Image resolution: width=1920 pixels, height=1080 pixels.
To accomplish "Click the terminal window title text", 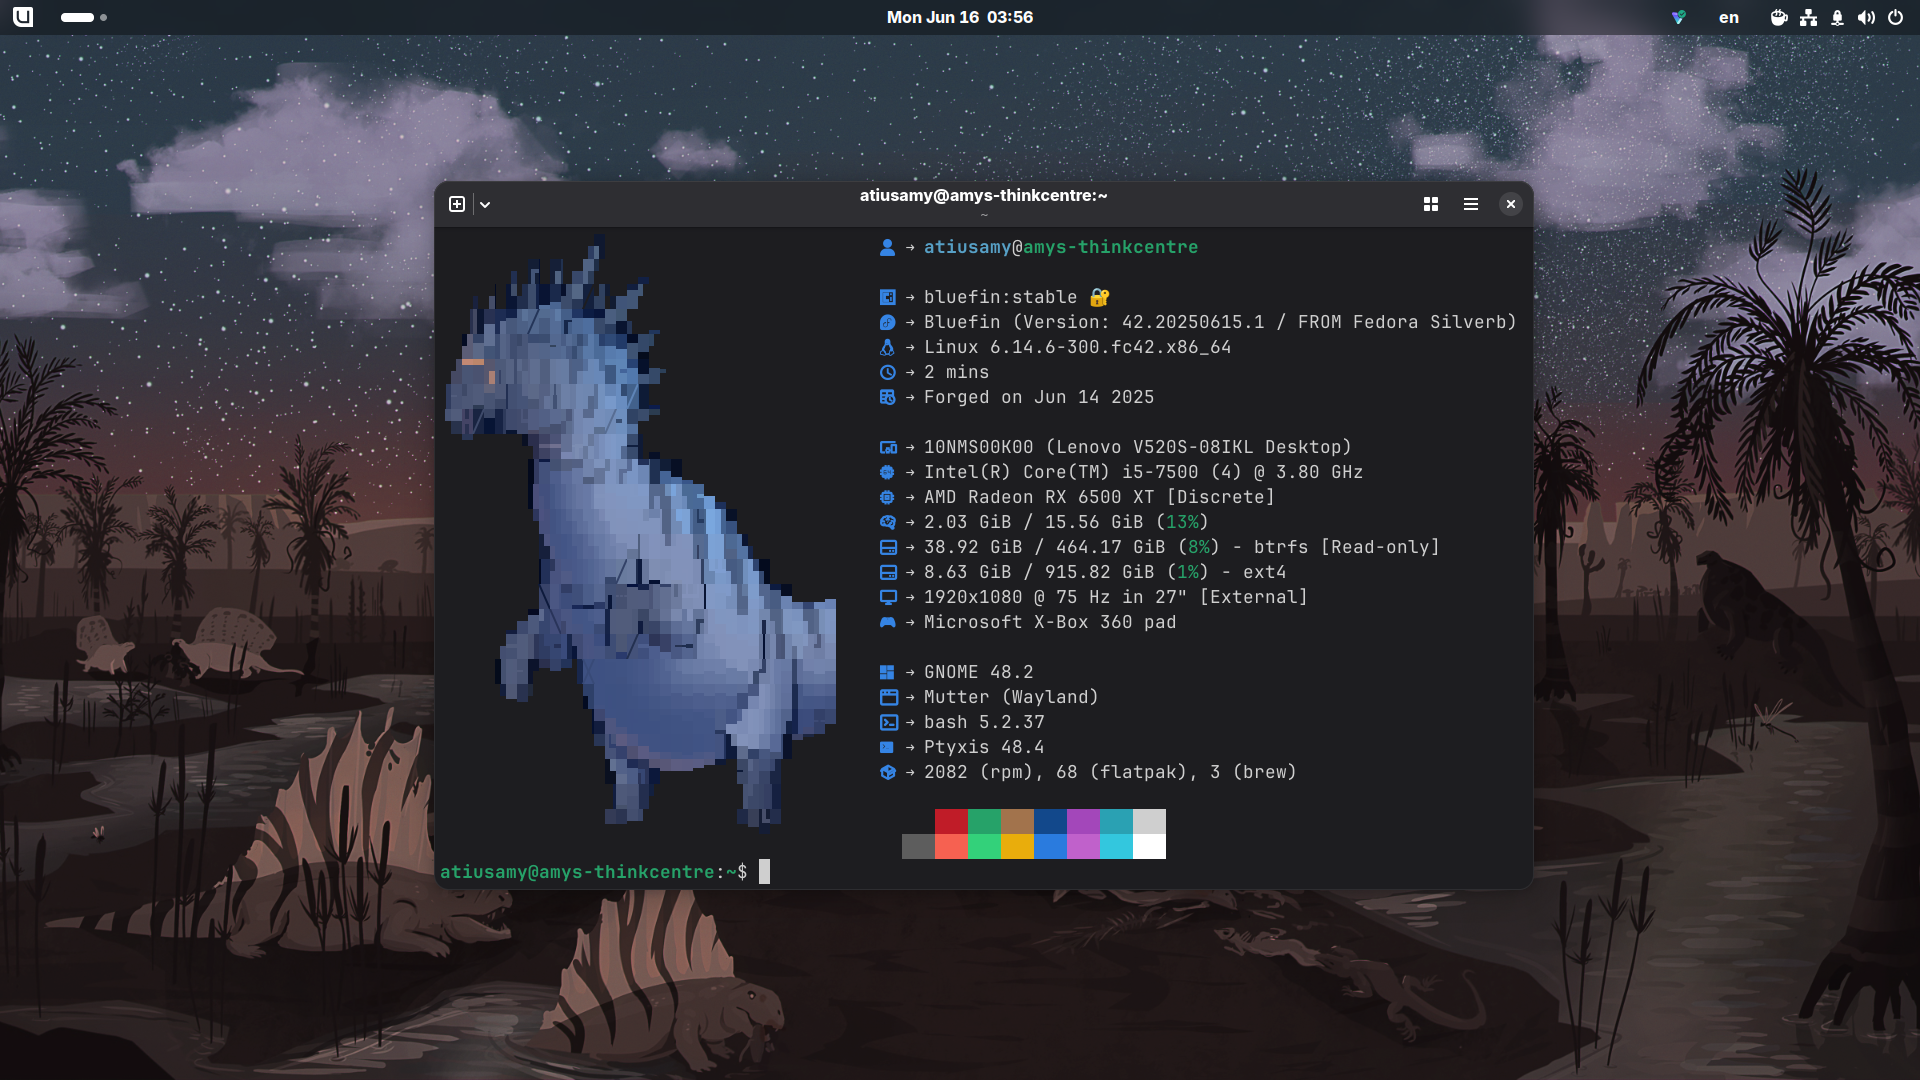I will pyautogui.click(x=983, y=195).
